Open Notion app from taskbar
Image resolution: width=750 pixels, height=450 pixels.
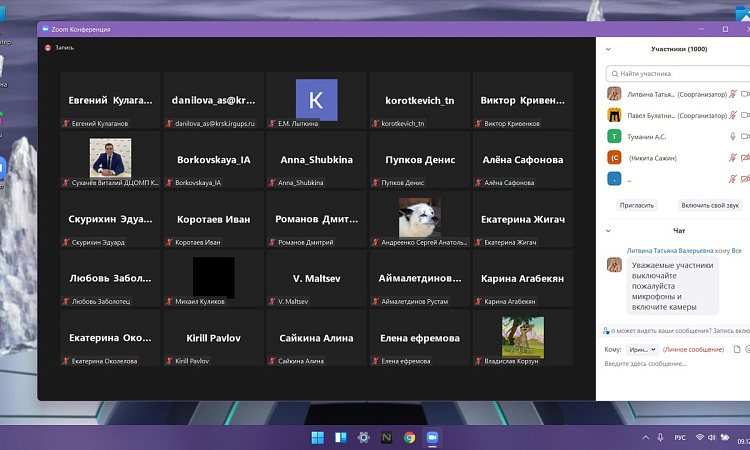387,437
